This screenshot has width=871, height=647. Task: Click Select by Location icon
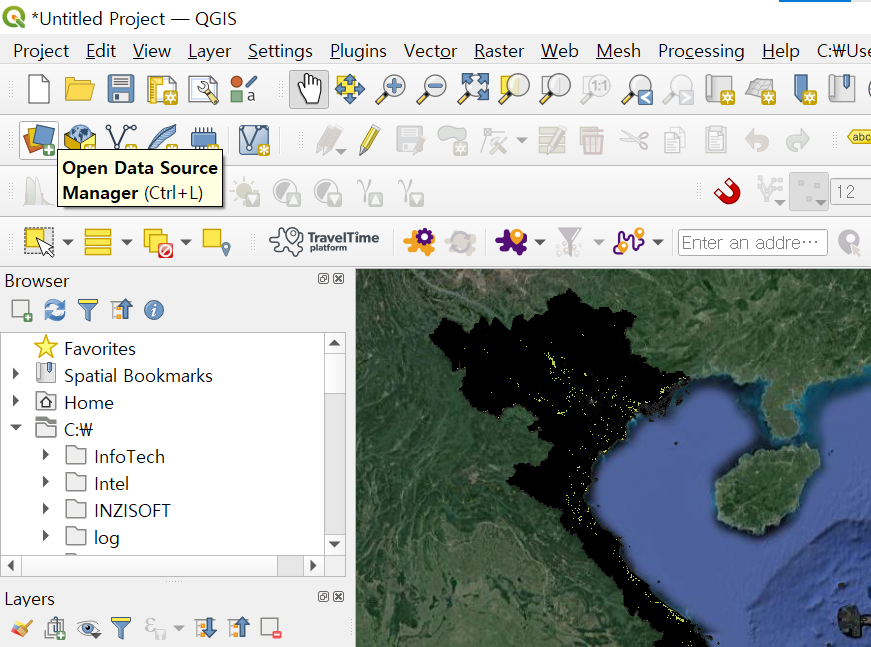click(216, 242)
